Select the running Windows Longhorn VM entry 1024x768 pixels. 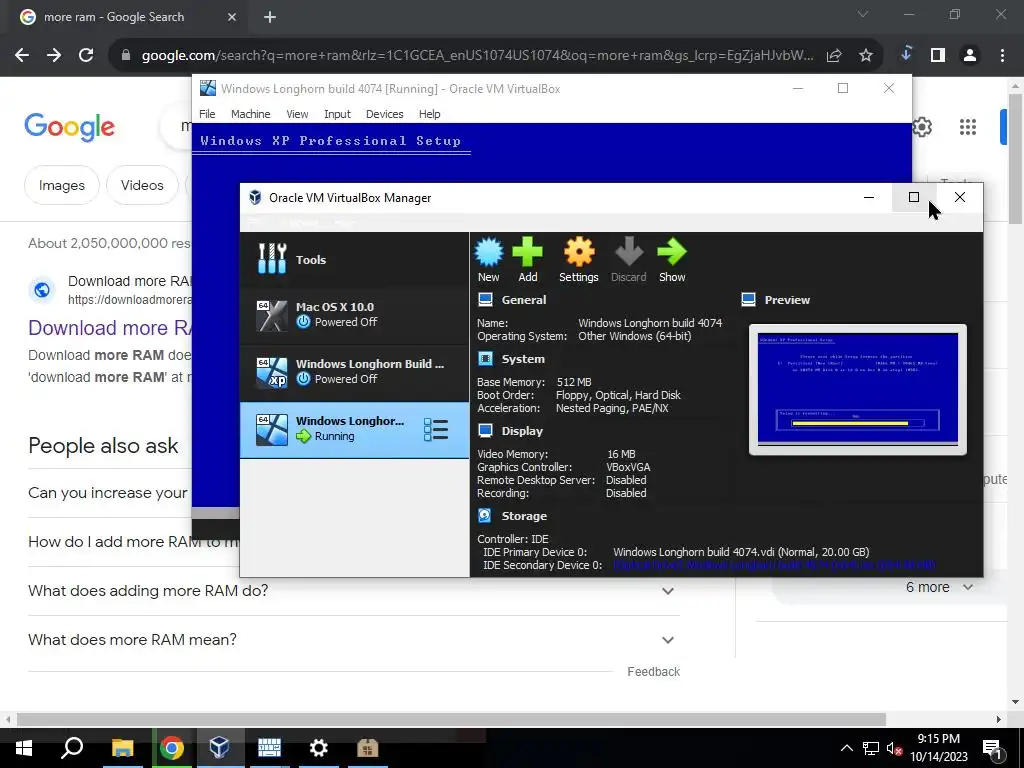pos(355,429)
